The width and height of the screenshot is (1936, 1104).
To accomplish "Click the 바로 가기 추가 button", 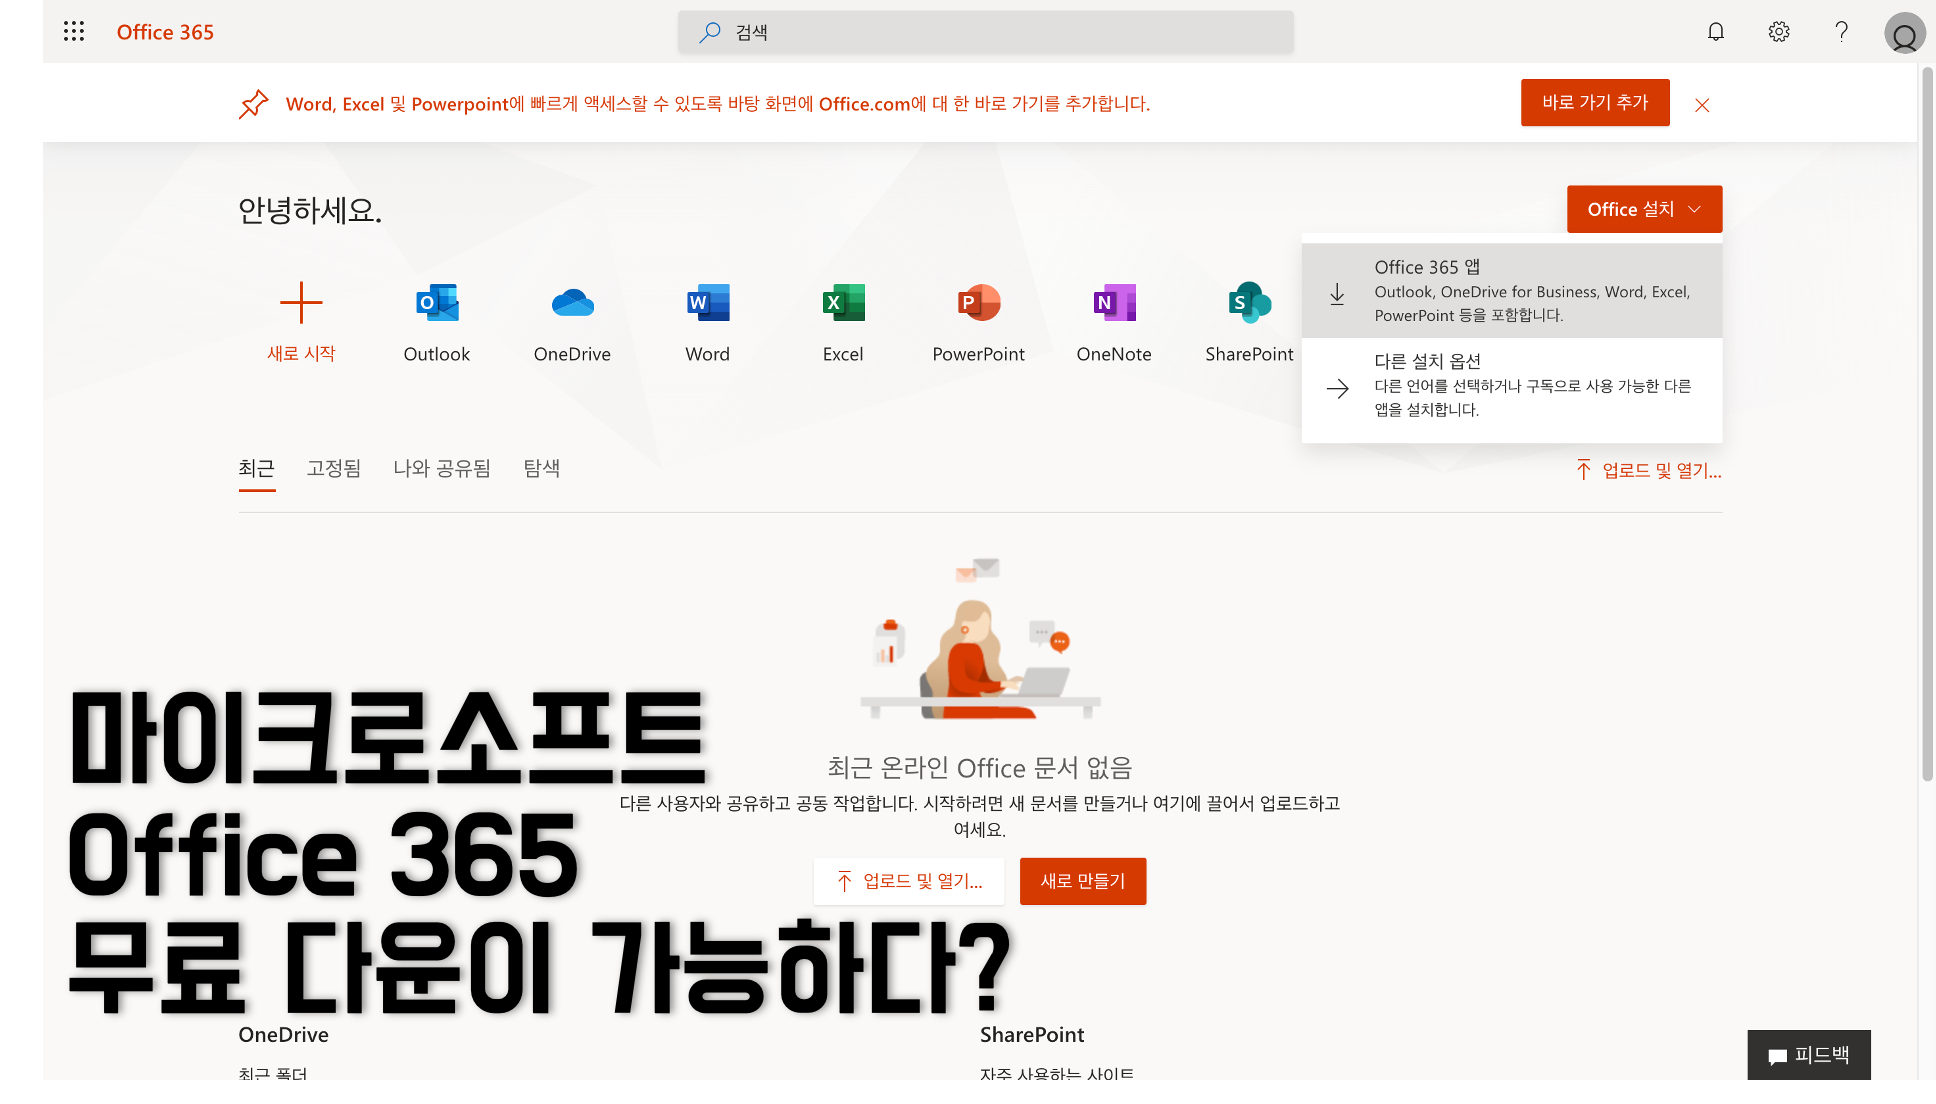I will click(x=1595, y=102).
